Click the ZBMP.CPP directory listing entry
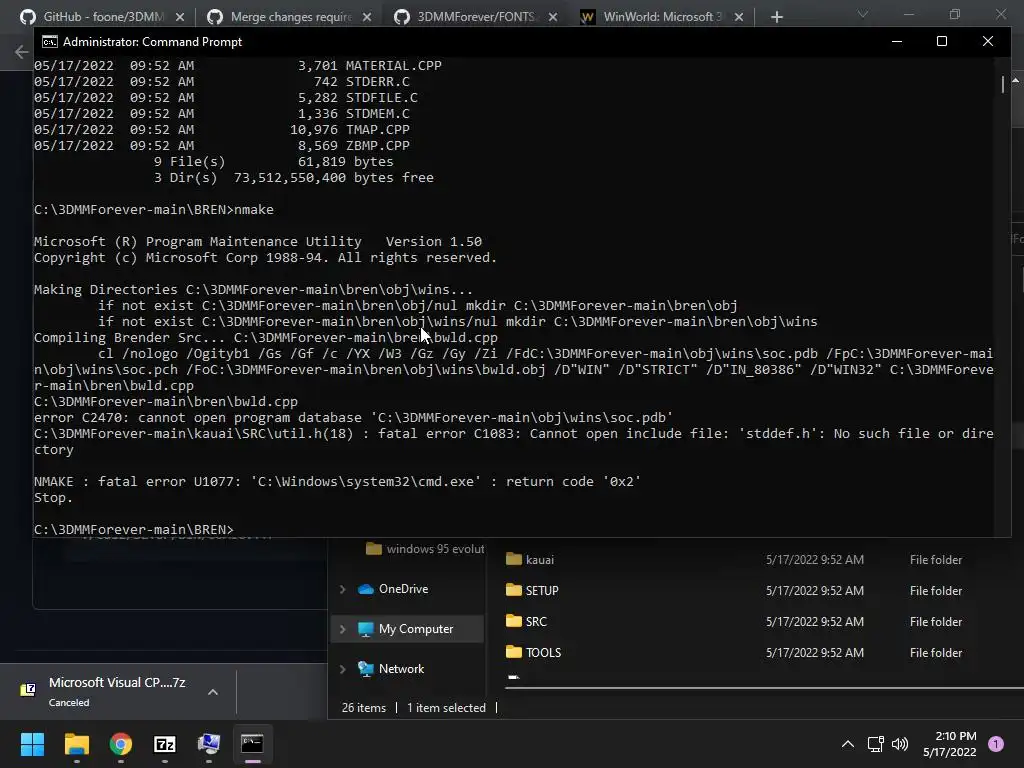Viewport: 1024px width, 768px height. click(222, 146)
